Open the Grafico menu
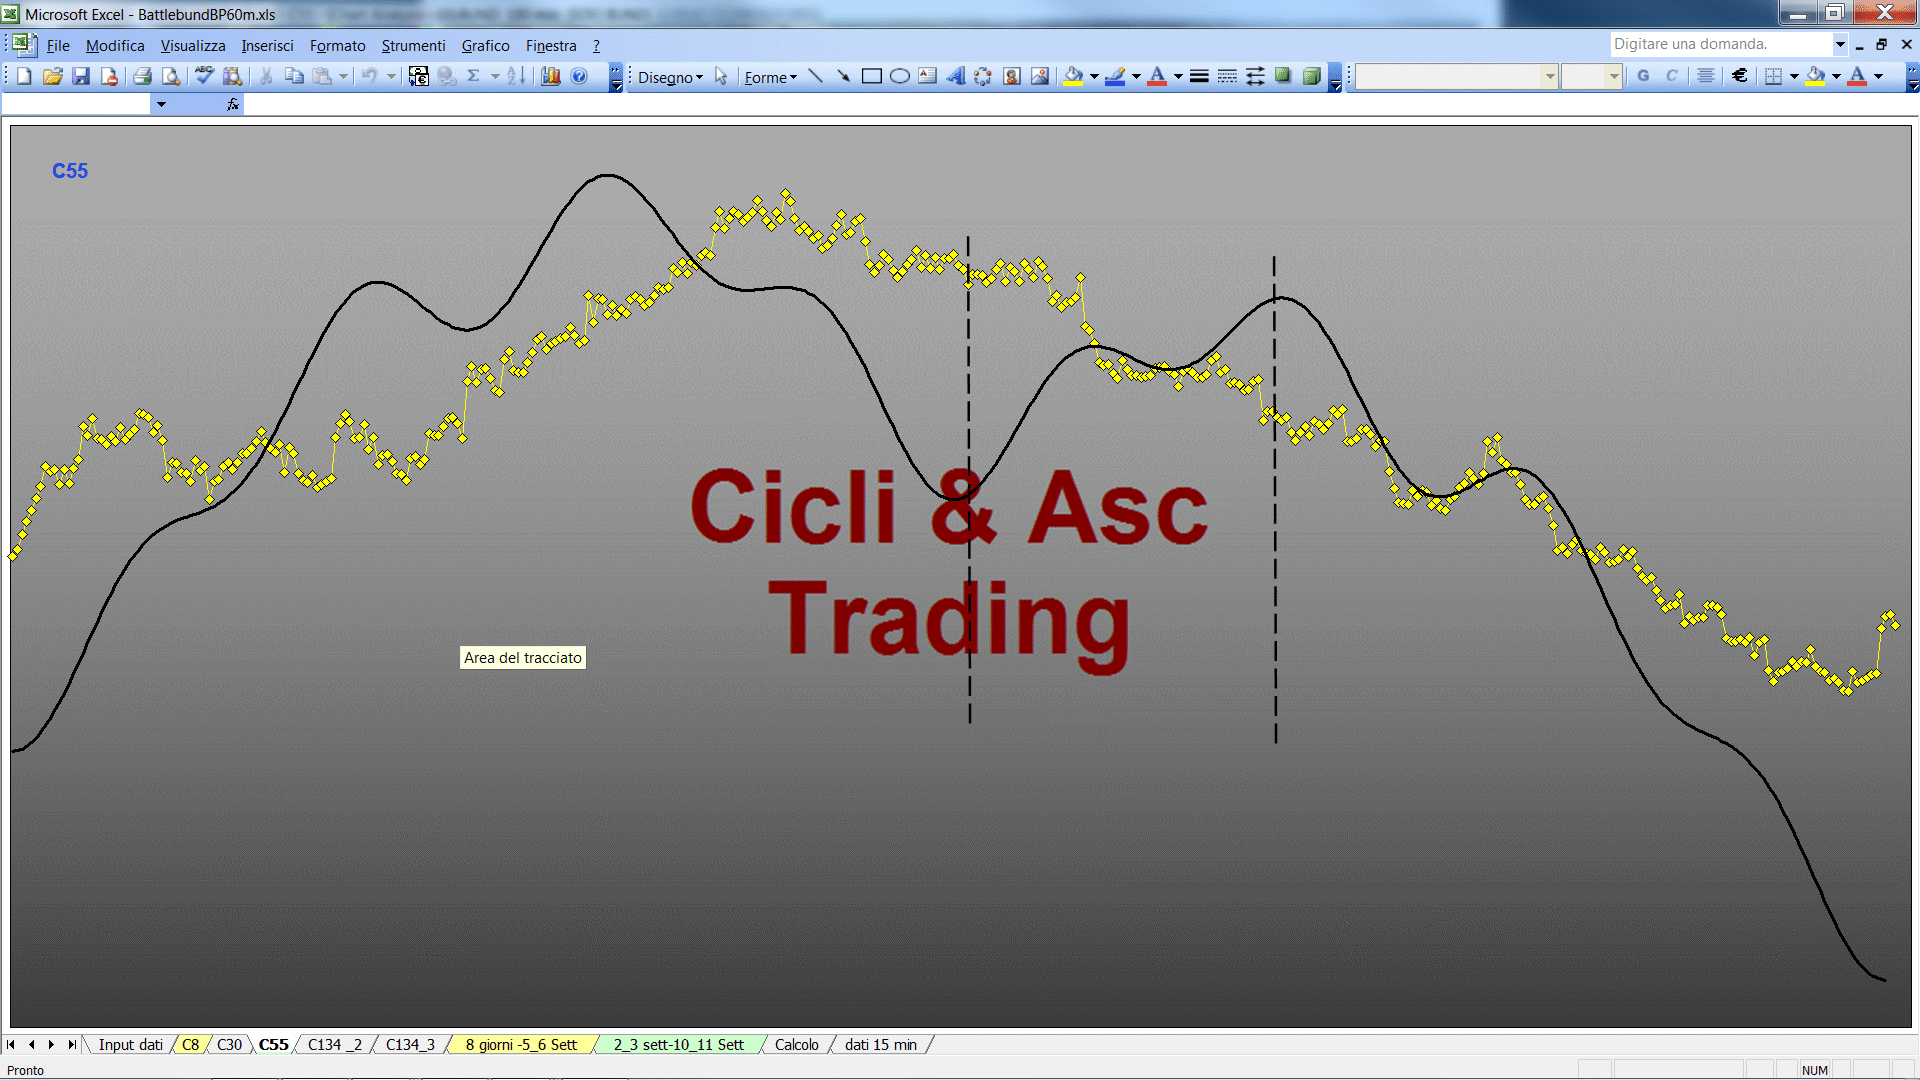Image resolution: width=1920 pixels, height=1080 pixels. (485, 46)
